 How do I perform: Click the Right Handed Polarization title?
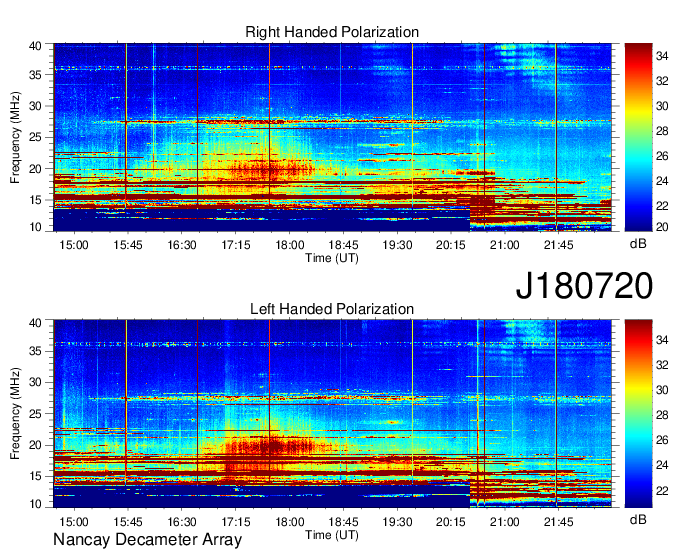click(332, 32)
